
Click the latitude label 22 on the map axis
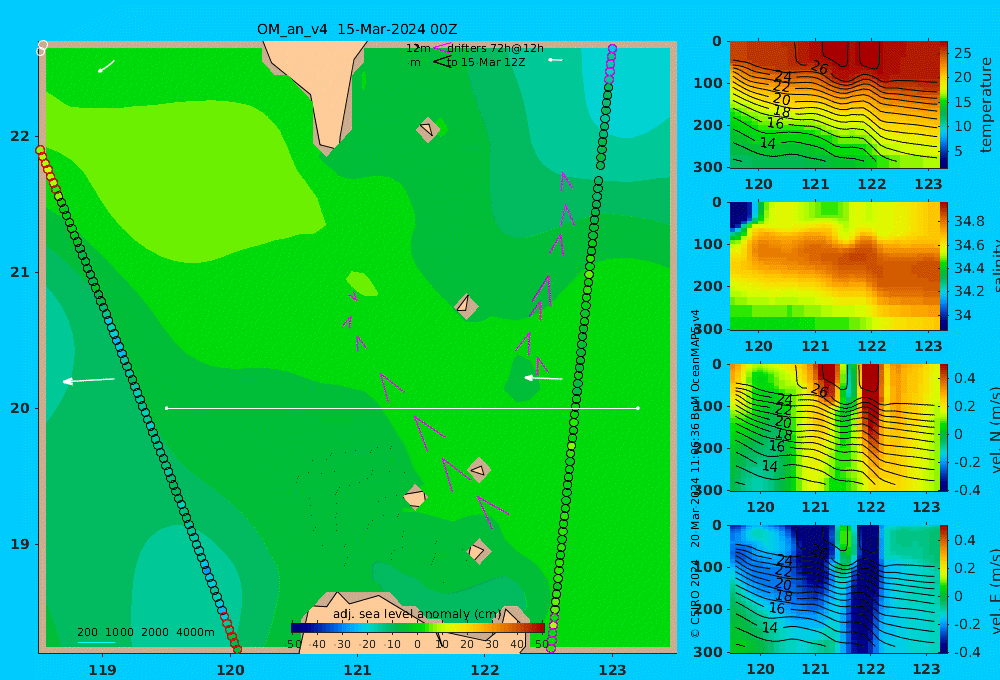click(x=20, y=136)
